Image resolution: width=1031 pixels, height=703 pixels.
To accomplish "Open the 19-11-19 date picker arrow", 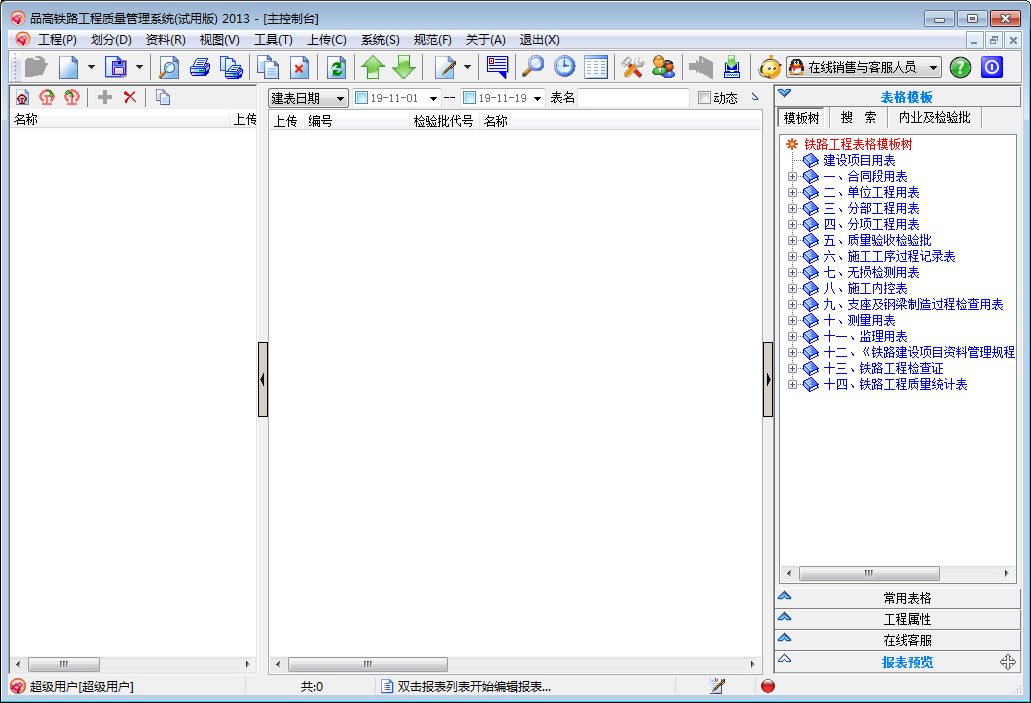I will (x=538, y=99).
